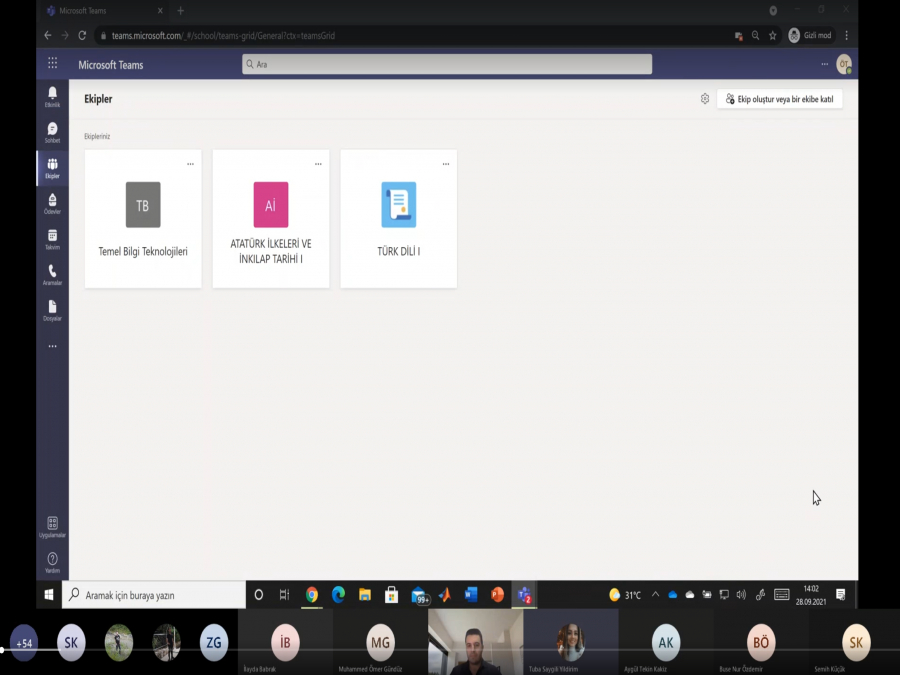The image size is (900, 675).
Task: Open PowerPoint from the taskbar
Action: 498,595
